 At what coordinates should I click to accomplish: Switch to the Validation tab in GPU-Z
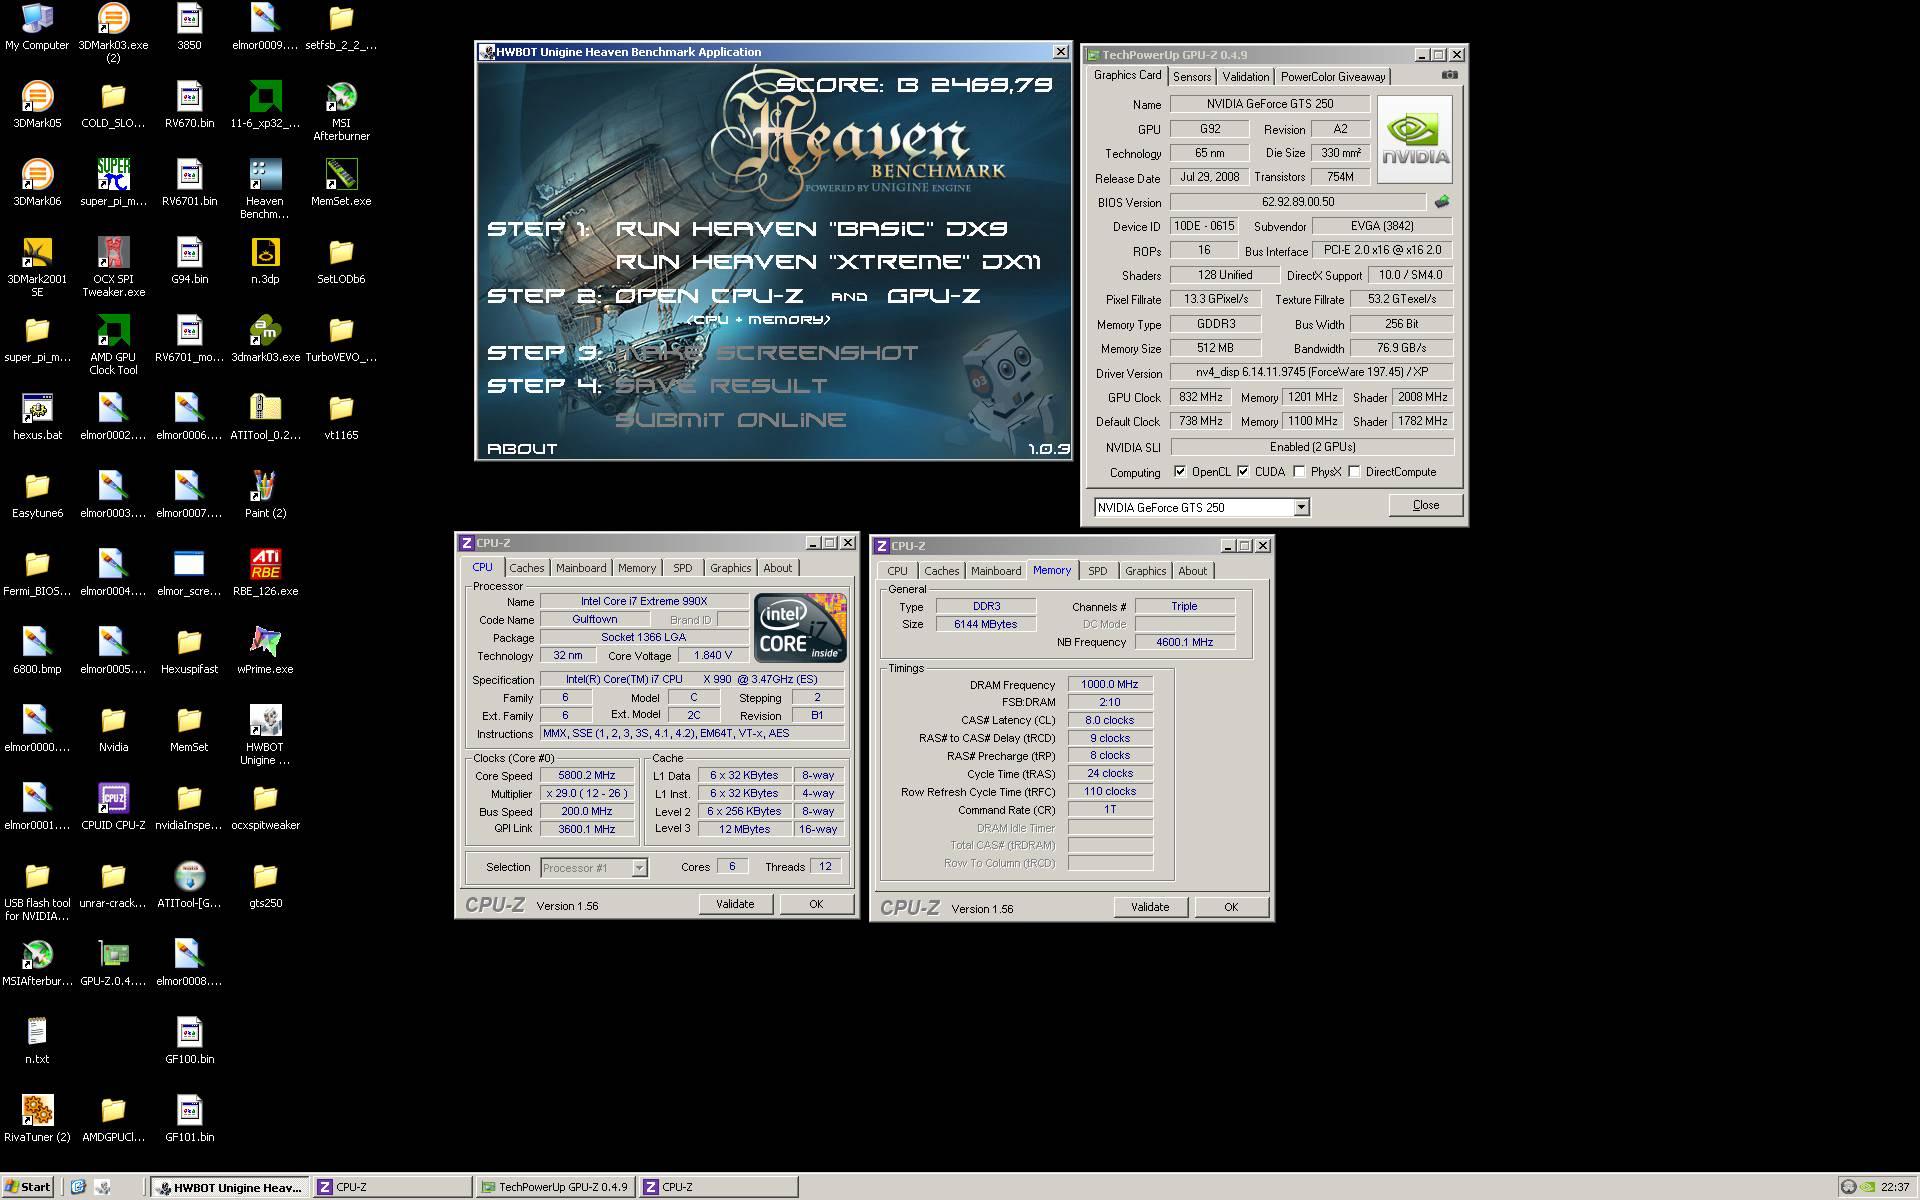click(1245, 77)
